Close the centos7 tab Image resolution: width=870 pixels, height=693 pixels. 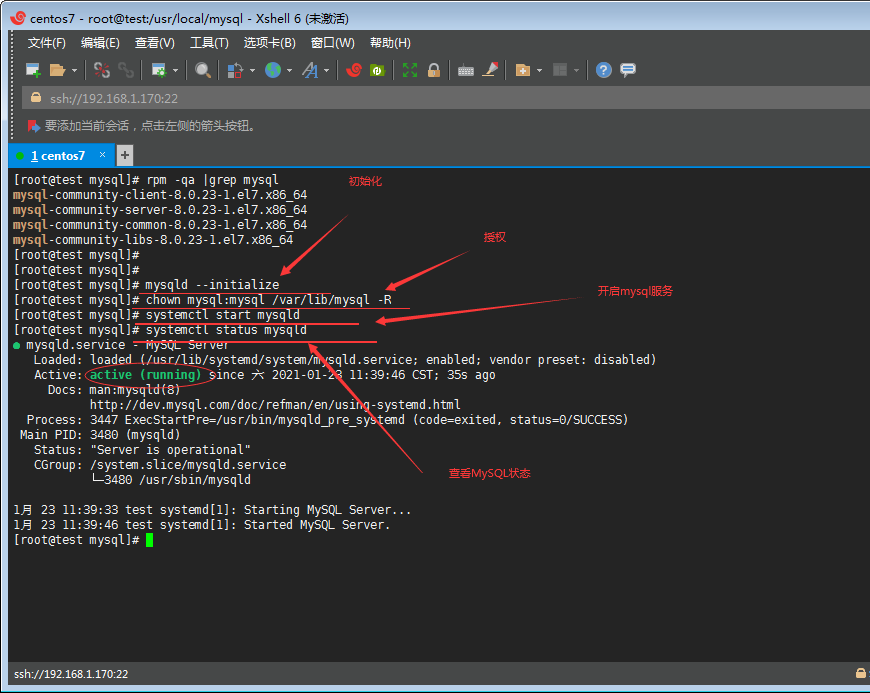click(x=101, y=155)
